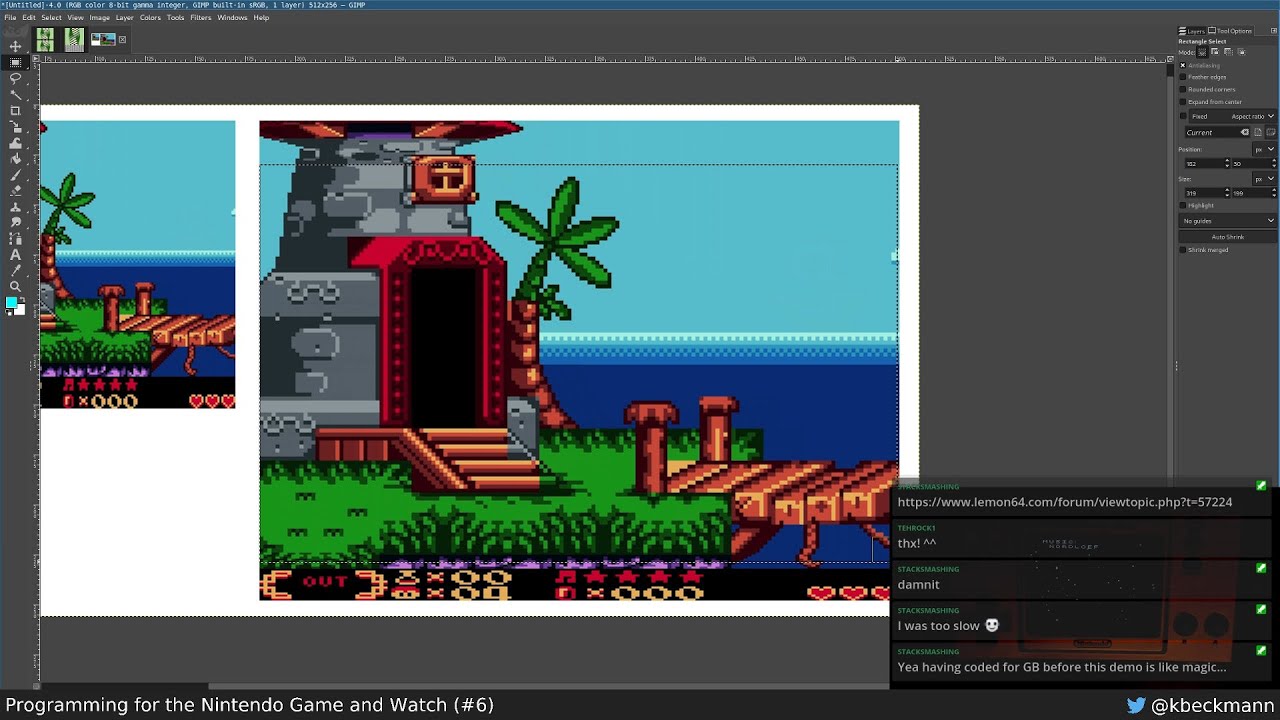Select the Warp Transform tool
This screenshot has width=1280, height=720.
pyautogui.click(x=15, y=142)
